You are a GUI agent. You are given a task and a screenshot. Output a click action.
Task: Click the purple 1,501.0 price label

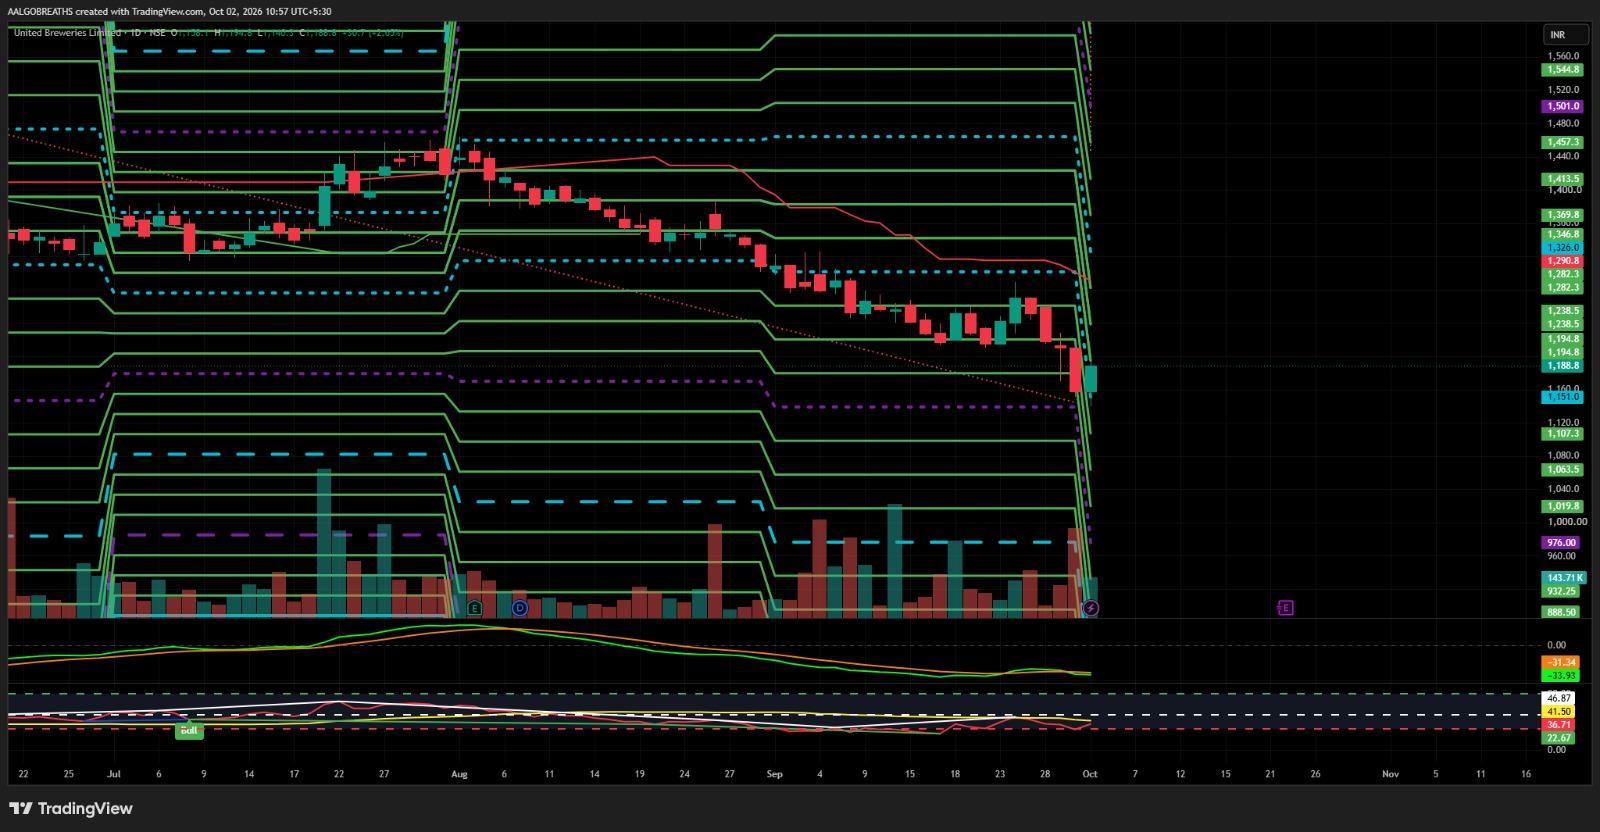pos(1562,106)
